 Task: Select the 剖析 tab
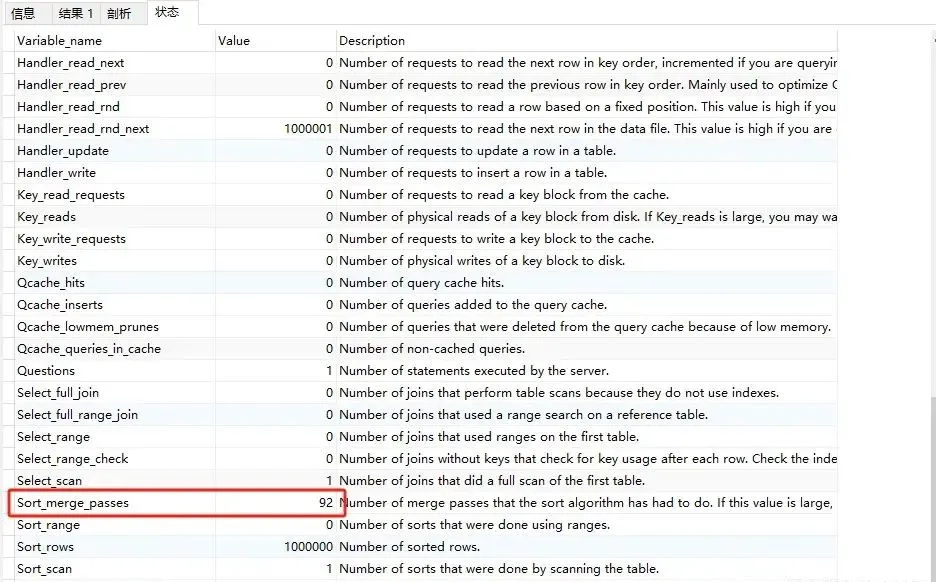click(x=119, y=13)
